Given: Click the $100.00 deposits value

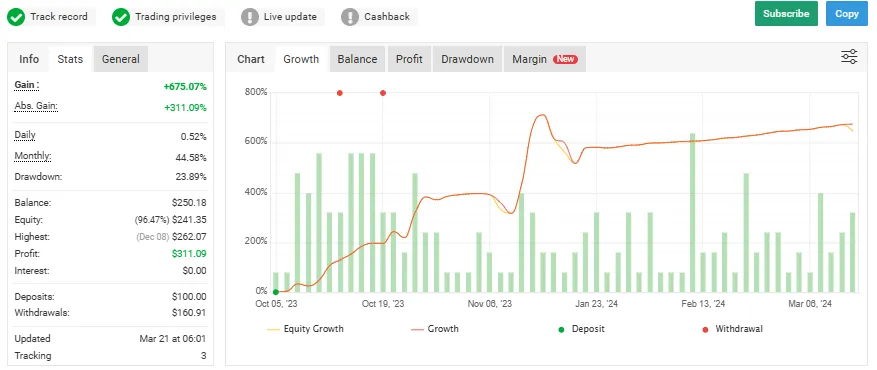Looking at the screenshot, I should 189,297.
